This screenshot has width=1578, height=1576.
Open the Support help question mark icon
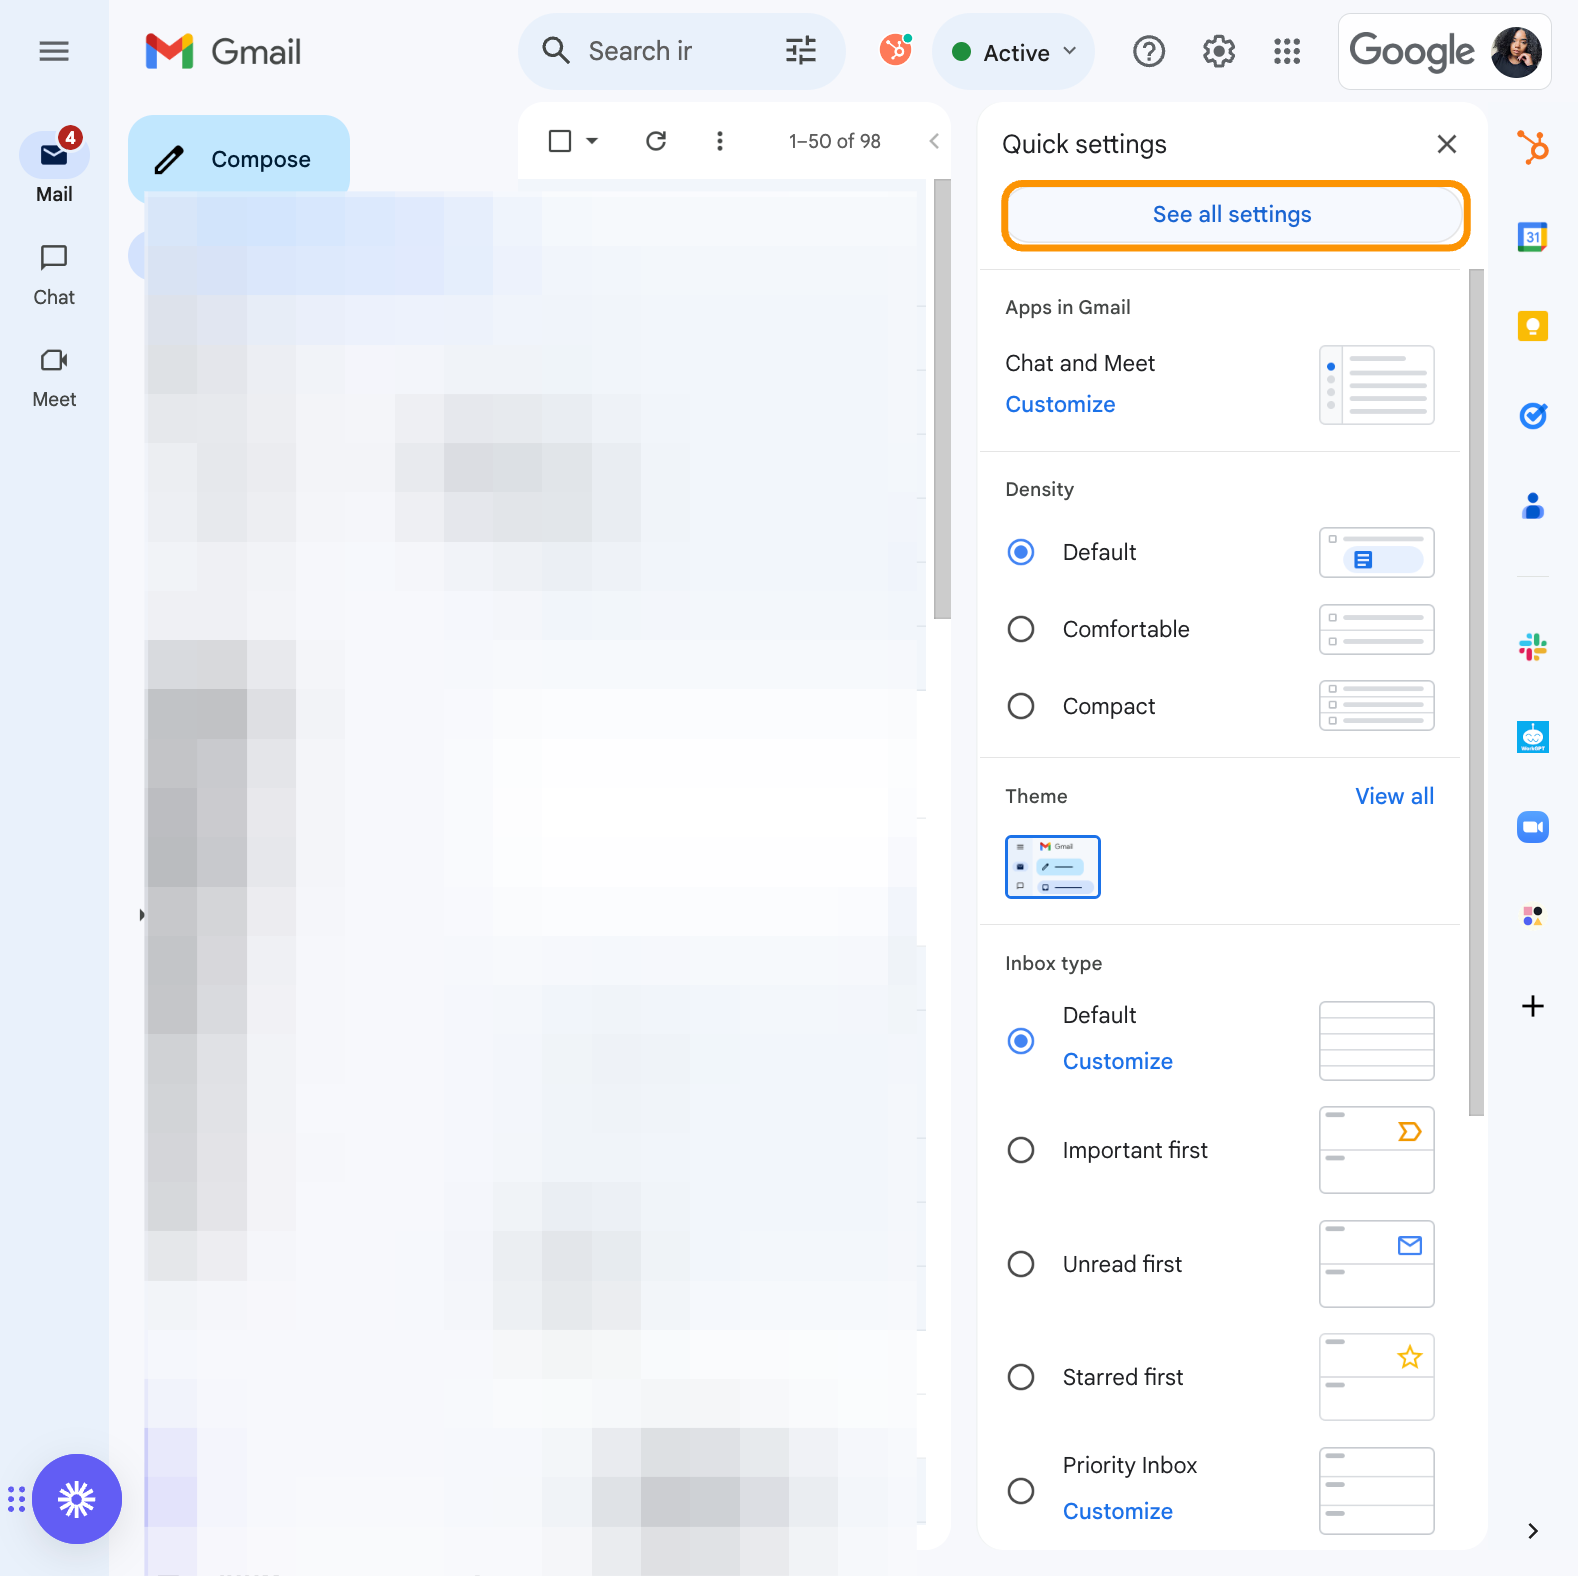(1149, 51)
